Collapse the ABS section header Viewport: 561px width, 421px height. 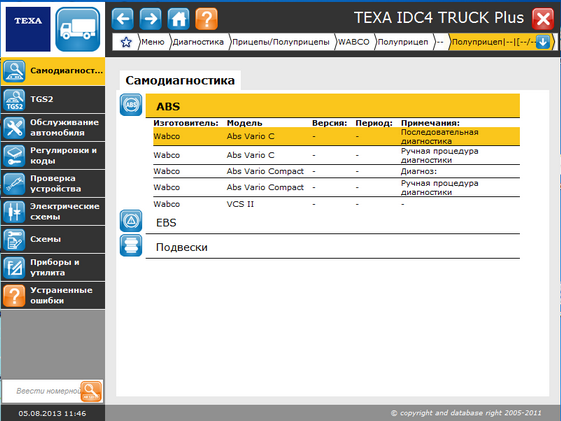[x=333, y=106]
